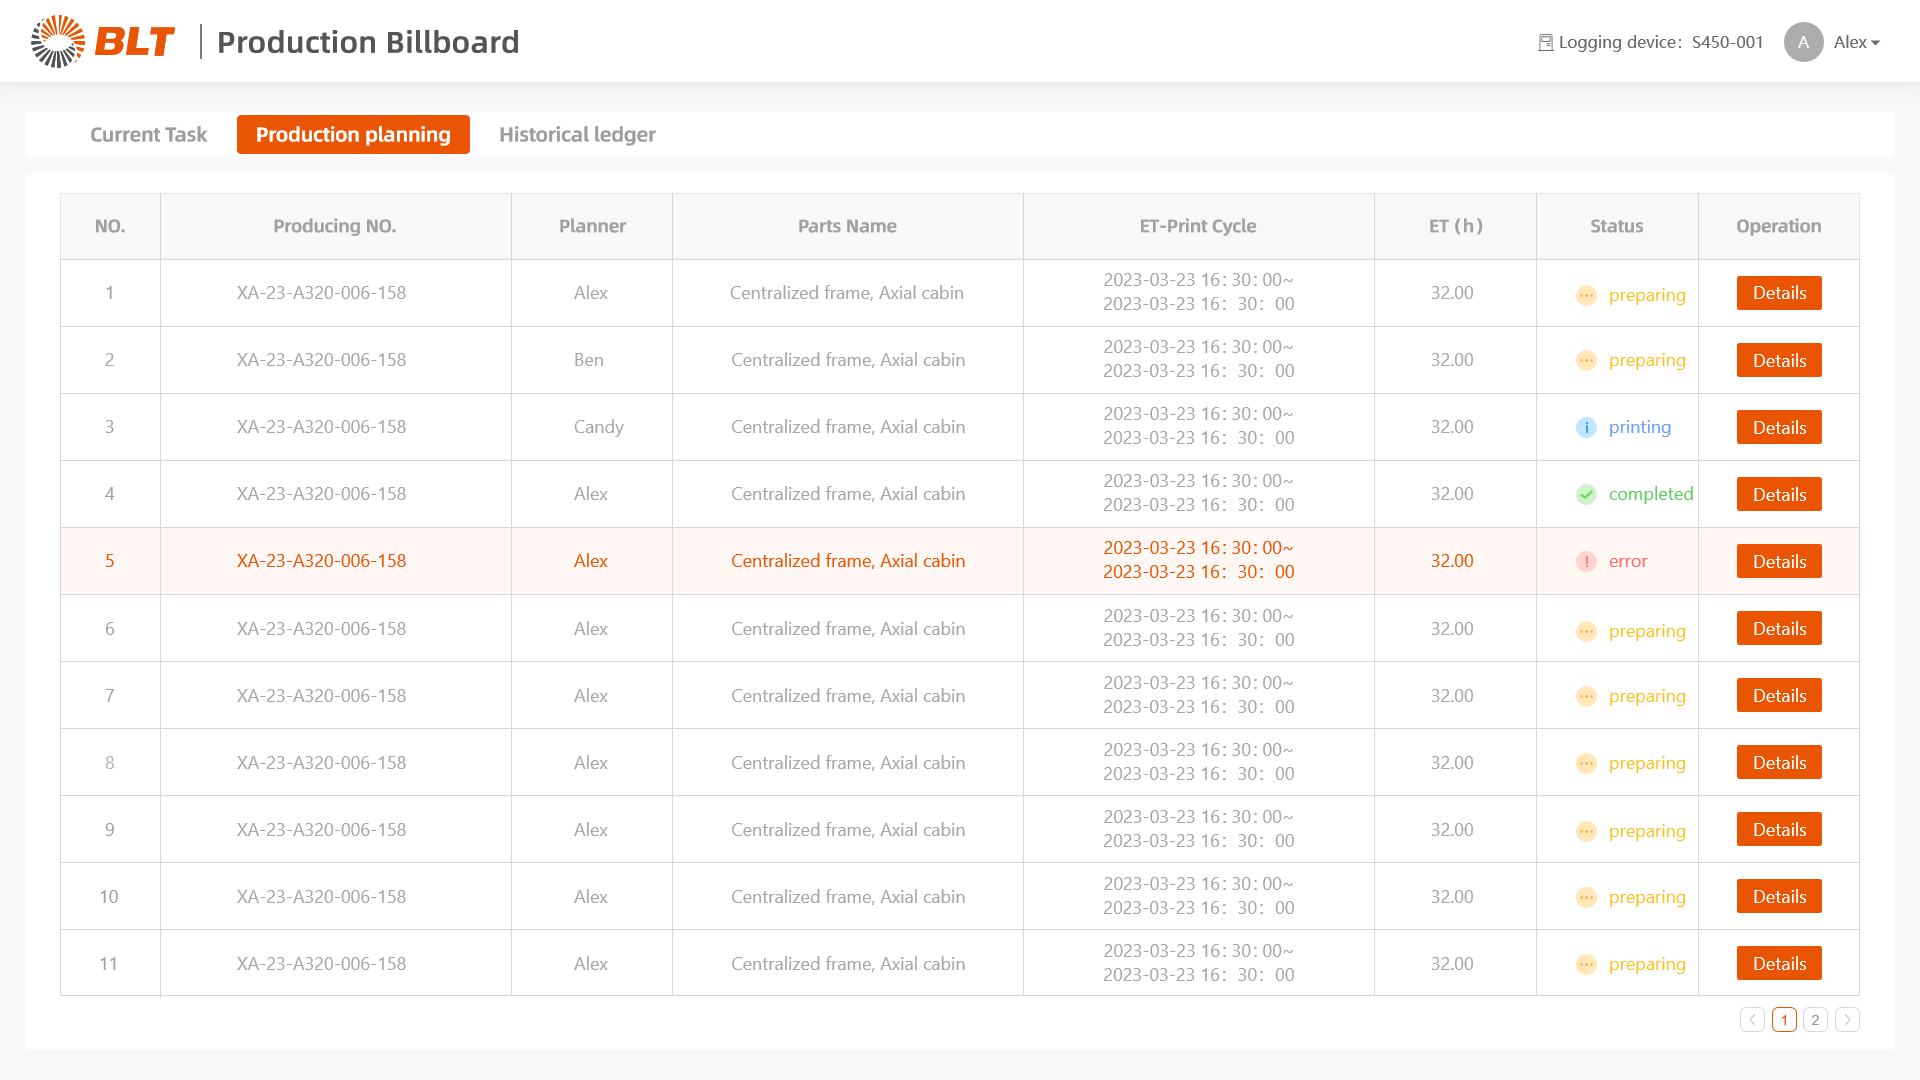Image resolution: width=1920 pixels, height=1080 pixels.
Task: Click the blue printing status icon in row 3
Action: [1586, 428]
